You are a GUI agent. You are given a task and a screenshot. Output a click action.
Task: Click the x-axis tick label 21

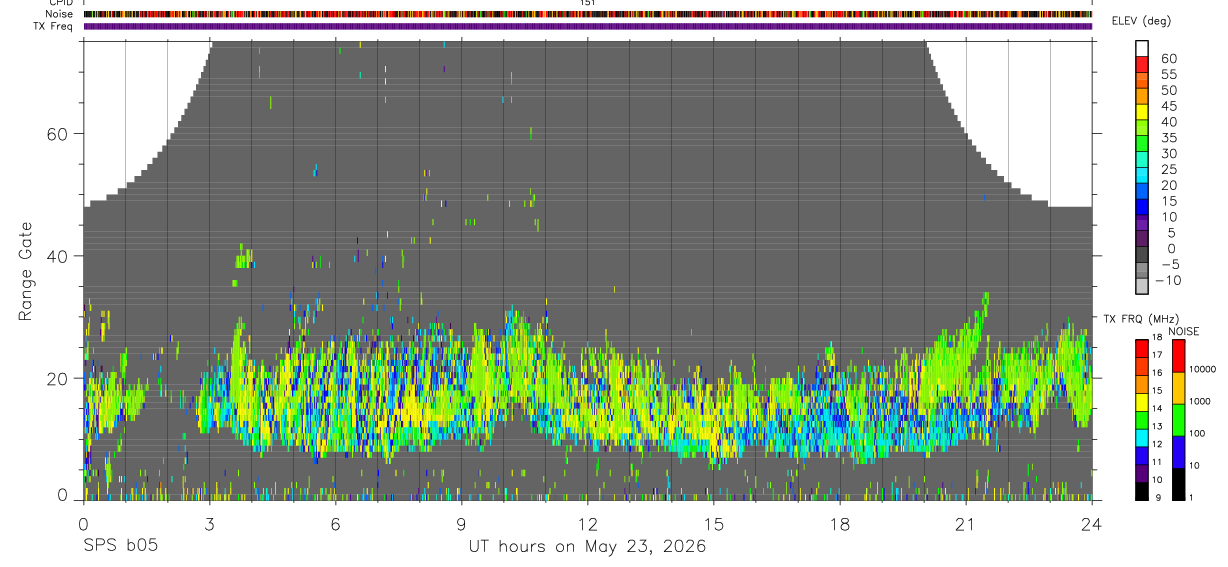[x=966, y=524]
